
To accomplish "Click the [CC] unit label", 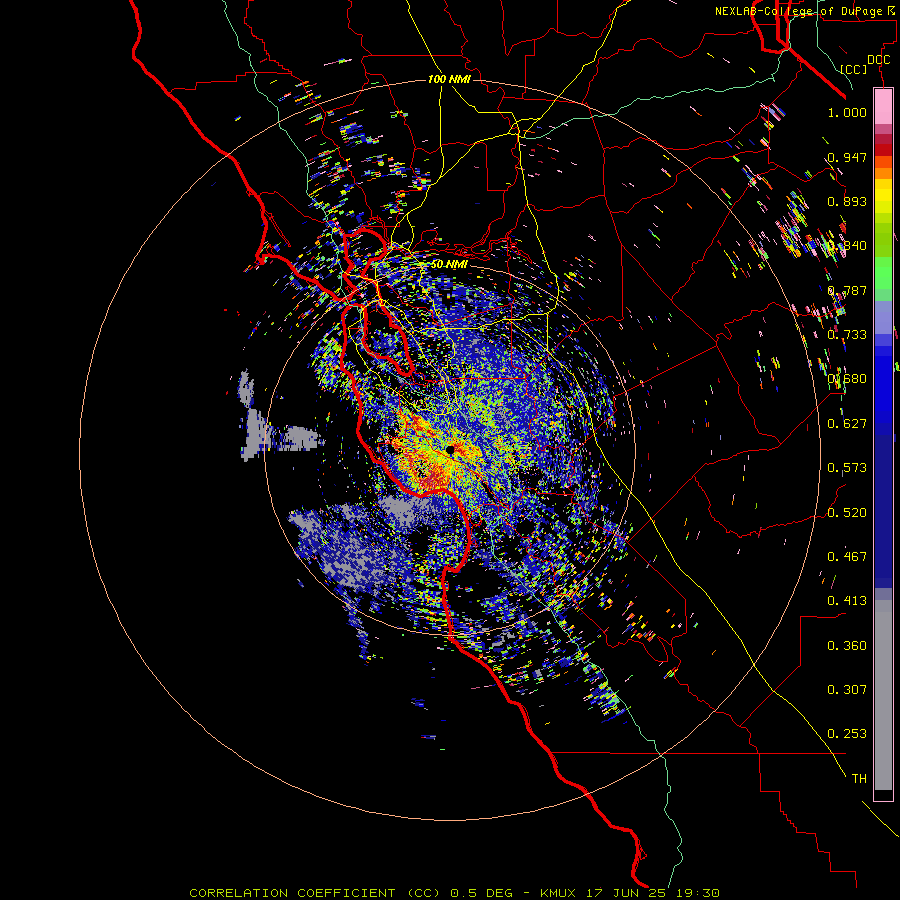I will [x=854, y=69].
